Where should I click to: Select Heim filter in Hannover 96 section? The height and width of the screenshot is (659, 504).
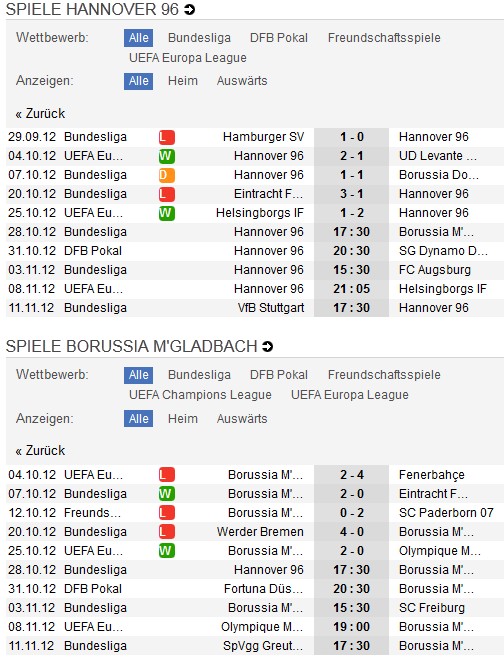183,81
